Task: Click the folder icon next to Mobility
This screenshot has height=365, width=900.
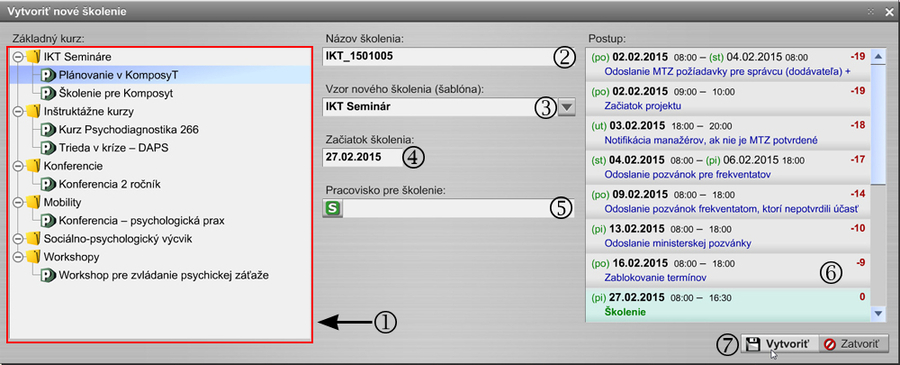Action: pyautogui.click(x=33, y=203)
